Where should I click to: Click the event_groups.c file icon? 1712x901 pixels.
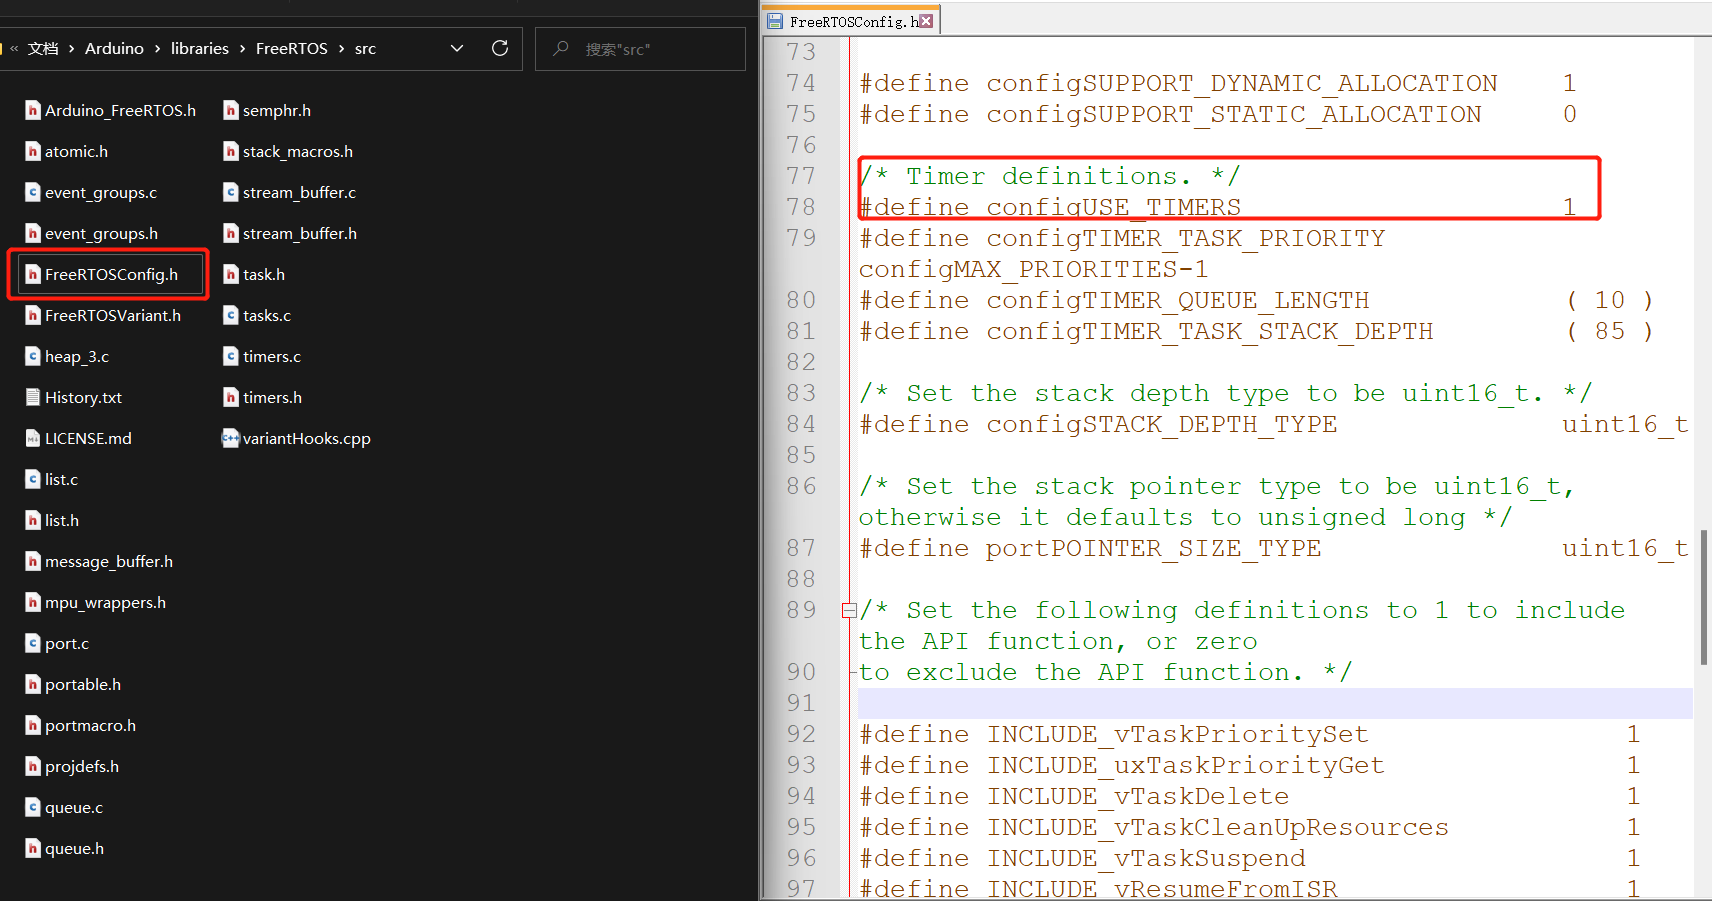click(x=33, y=192)
